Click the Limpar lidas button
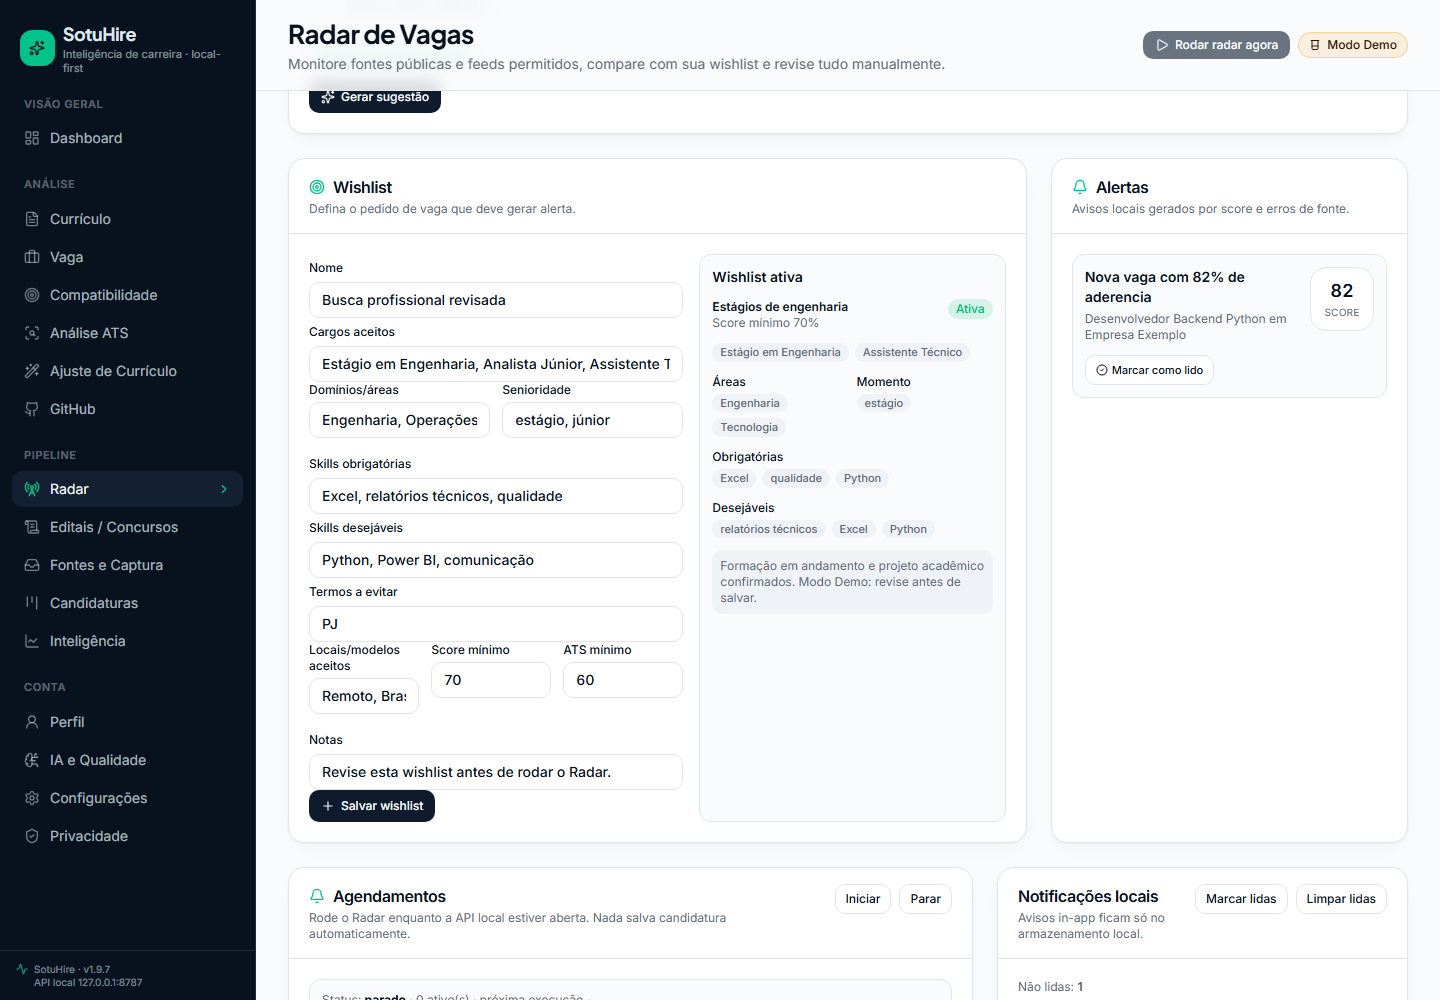Screen dimensions: 1440x1000 point(1341,899)
